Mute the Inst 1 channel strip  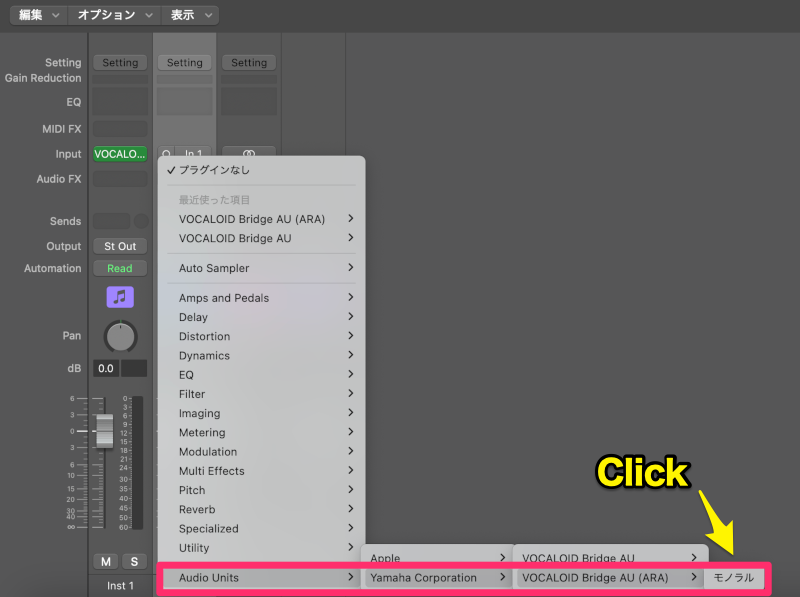tap(106, 561)
